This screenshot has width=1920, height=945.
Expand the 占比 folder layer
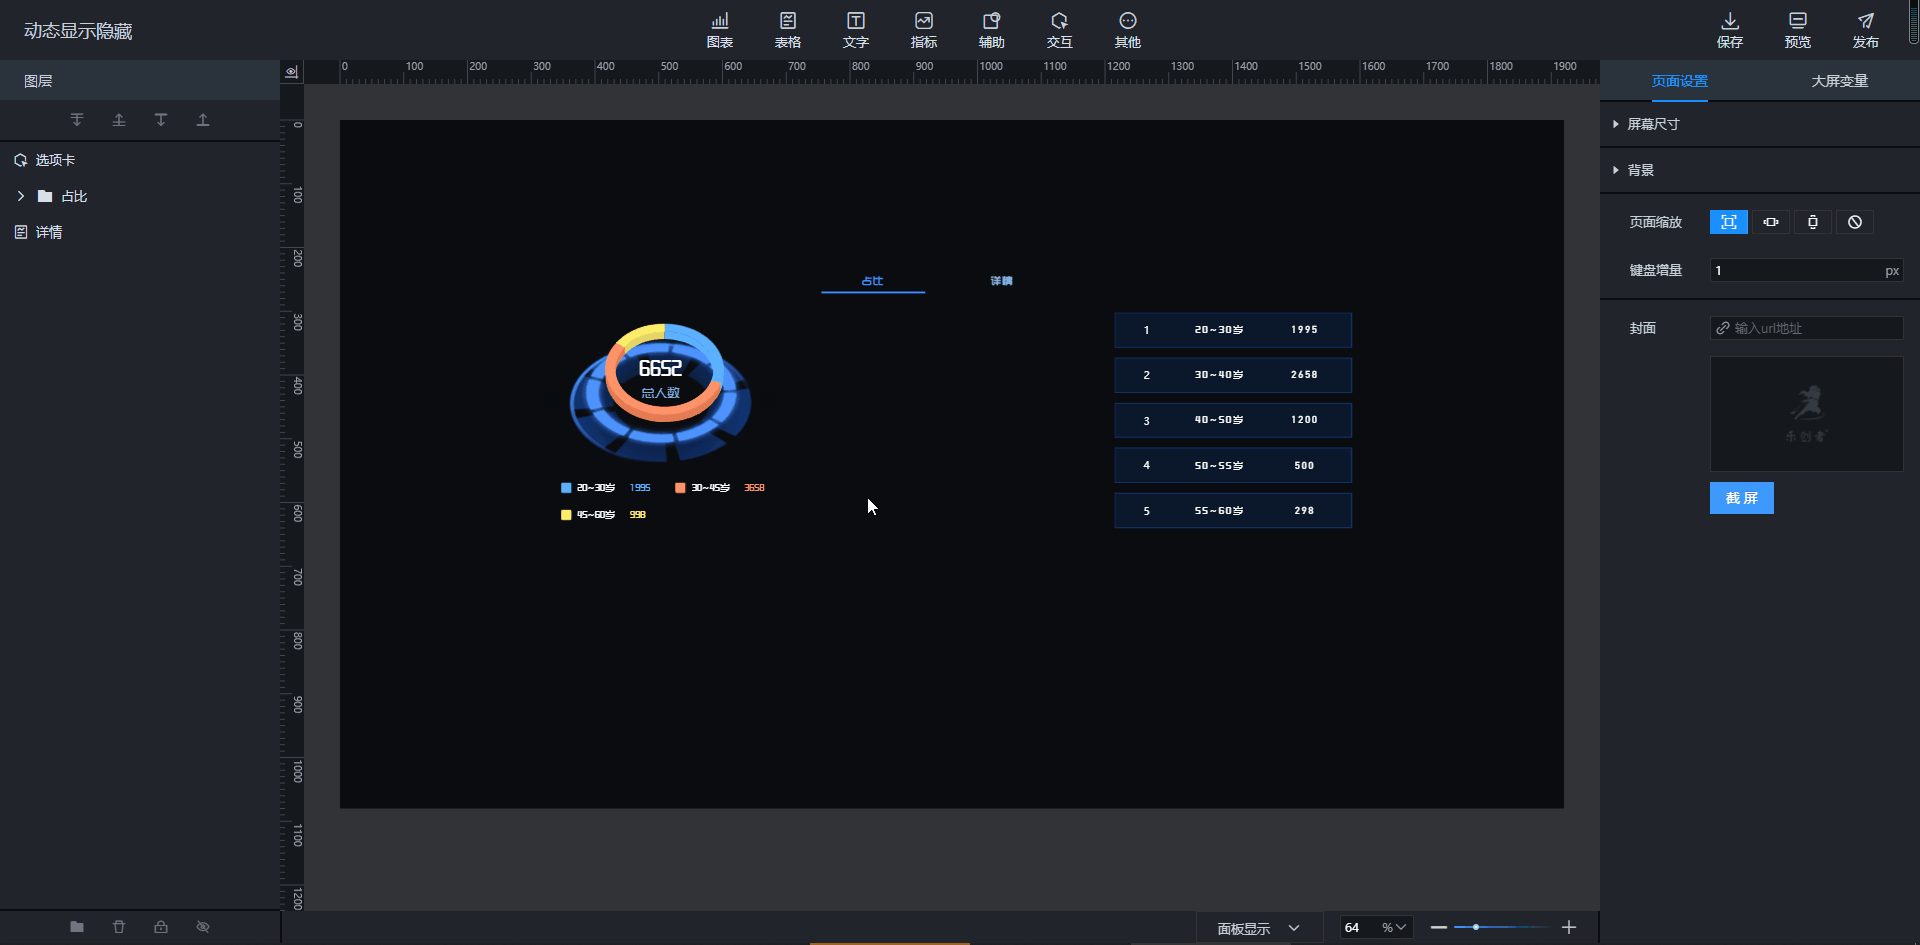[x=21, y=196]
